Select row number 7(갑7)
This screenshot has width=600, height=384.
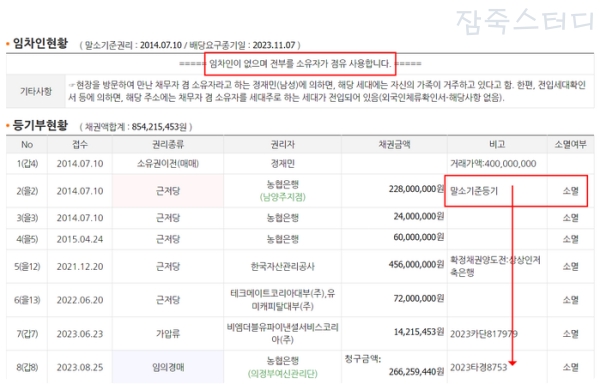tap(27, 334)
